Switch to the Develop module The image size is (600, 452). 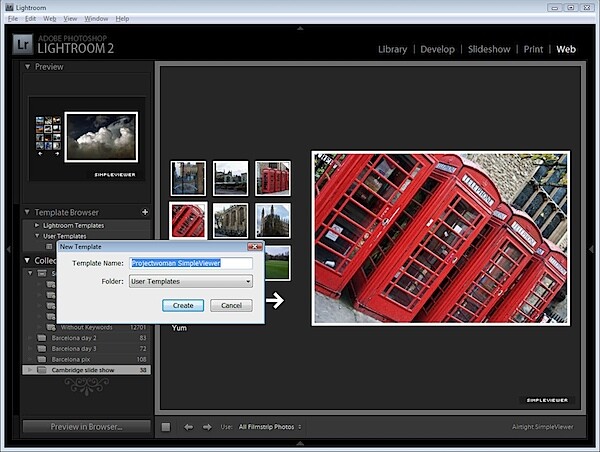click(x=437, y=49)
